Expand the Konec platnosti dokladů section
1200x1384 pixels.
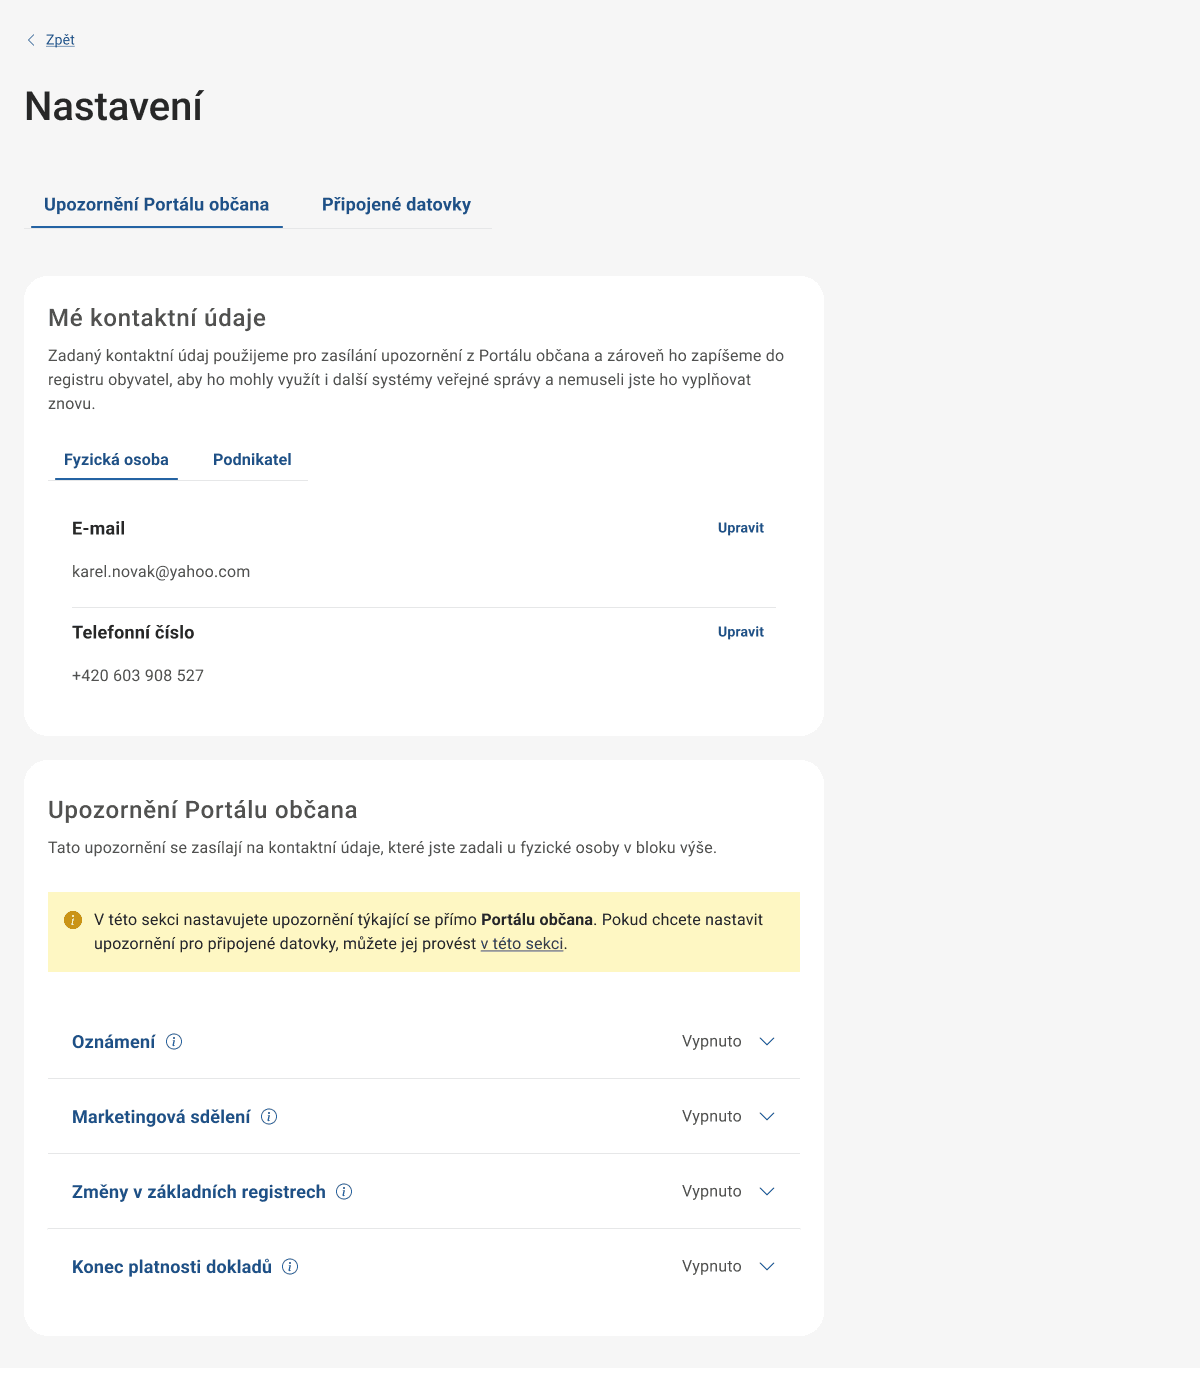766,1267
